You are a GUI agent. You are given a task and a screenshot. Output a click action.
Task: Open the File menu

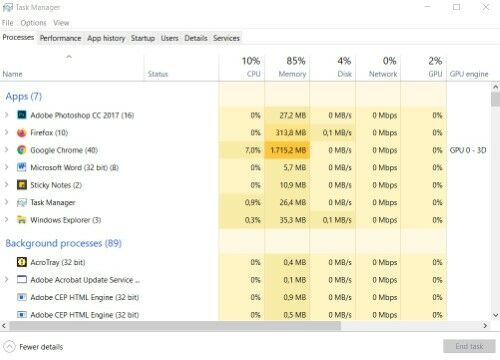[7, 23]
